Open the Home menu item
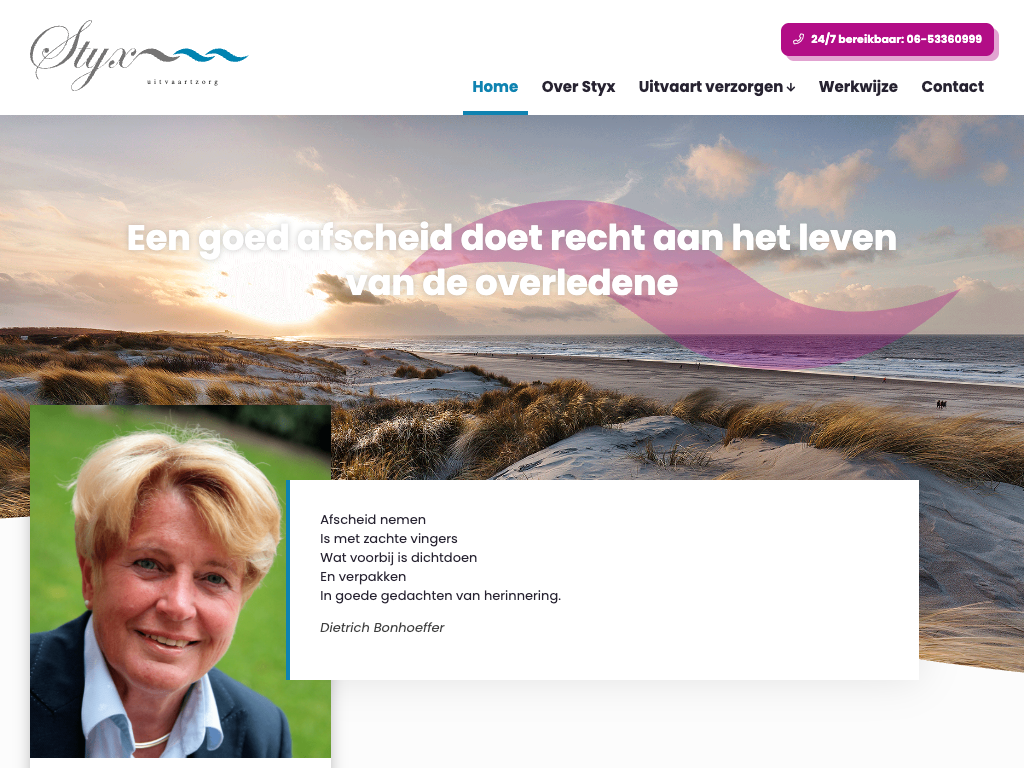The image size is (1024, 768). pyautogui.click(x=495, y=86)
